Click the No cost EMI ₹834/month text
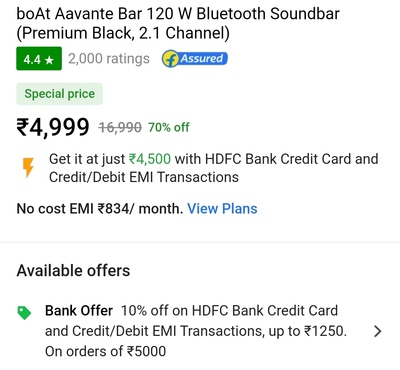400x370 pixels. pos(100,209)
